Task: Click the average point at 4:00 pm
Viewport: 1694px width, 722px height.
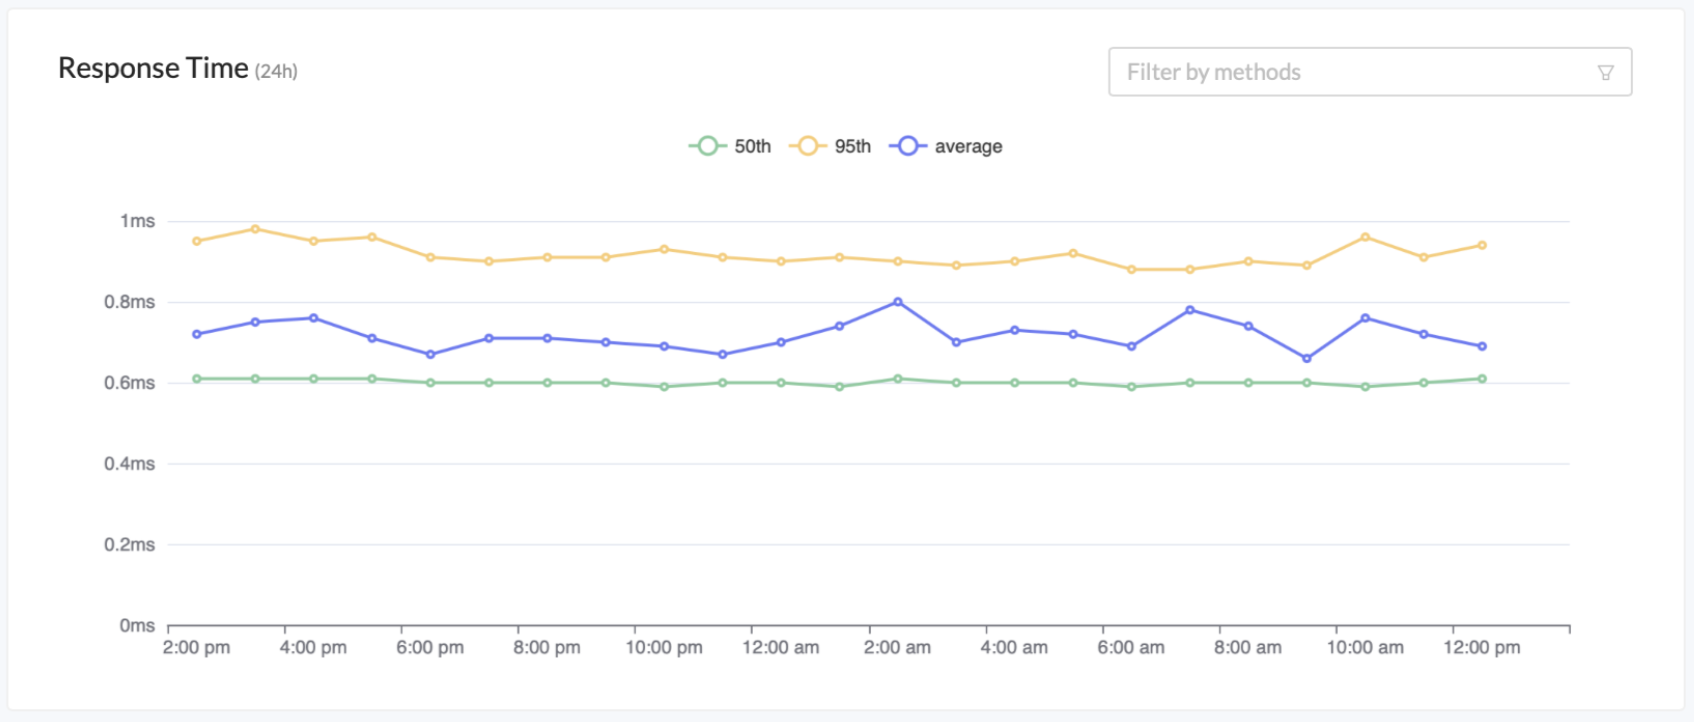Action: click(x=313, y=318)
